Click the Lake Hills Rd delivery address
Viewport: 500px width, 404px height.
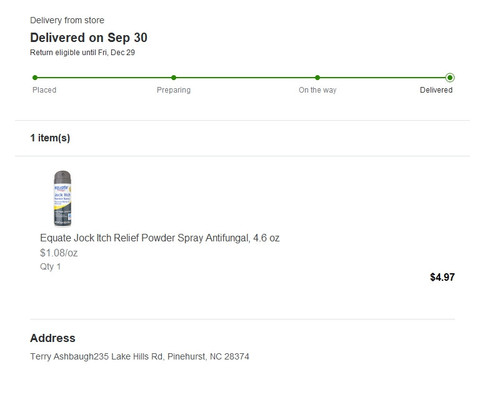pyautogui.click(x=140, y=357)
